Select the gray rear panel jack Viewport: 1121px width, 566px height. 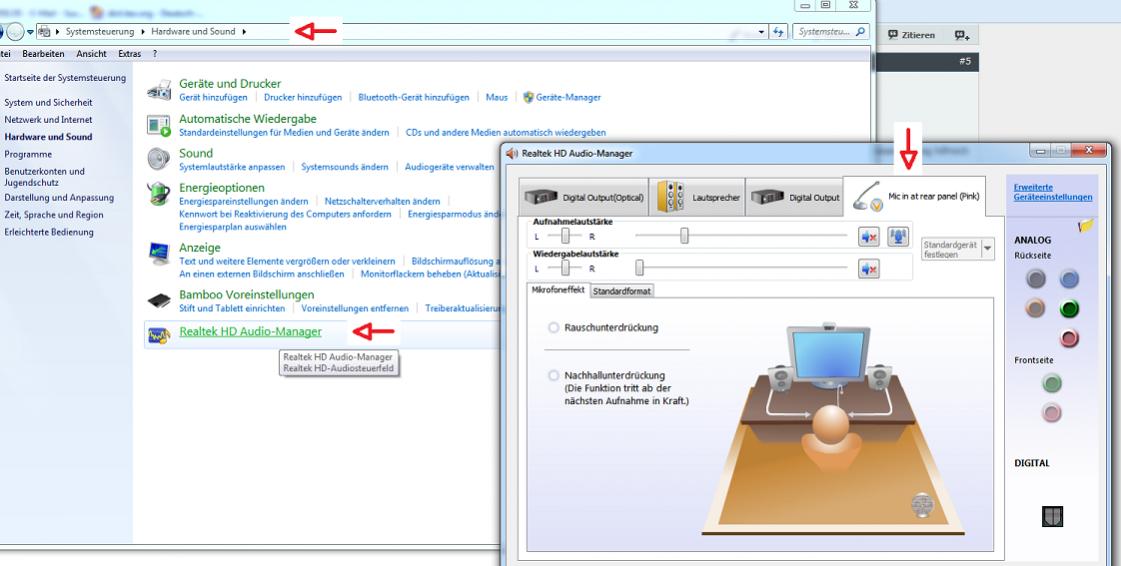coord(1035,278)
